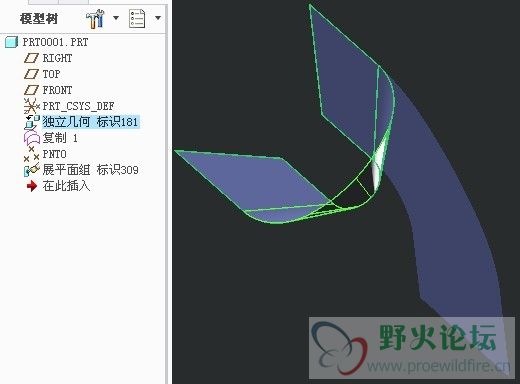
Task: Select the lower left flat quilt surface
Action: (x=253, y=180)
